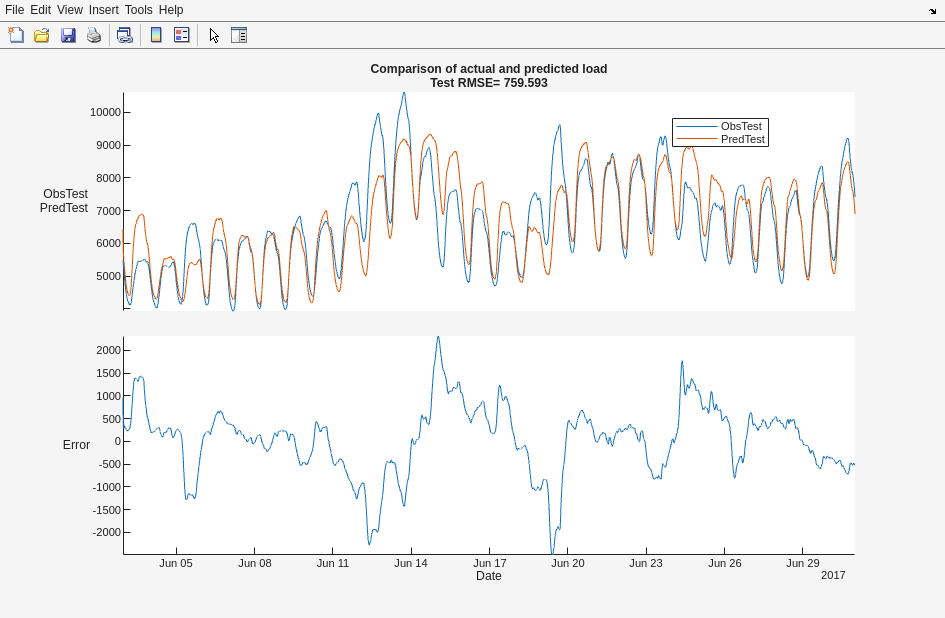Click the dock arrow at top right

pyautogui.click(x=932, y=11)
